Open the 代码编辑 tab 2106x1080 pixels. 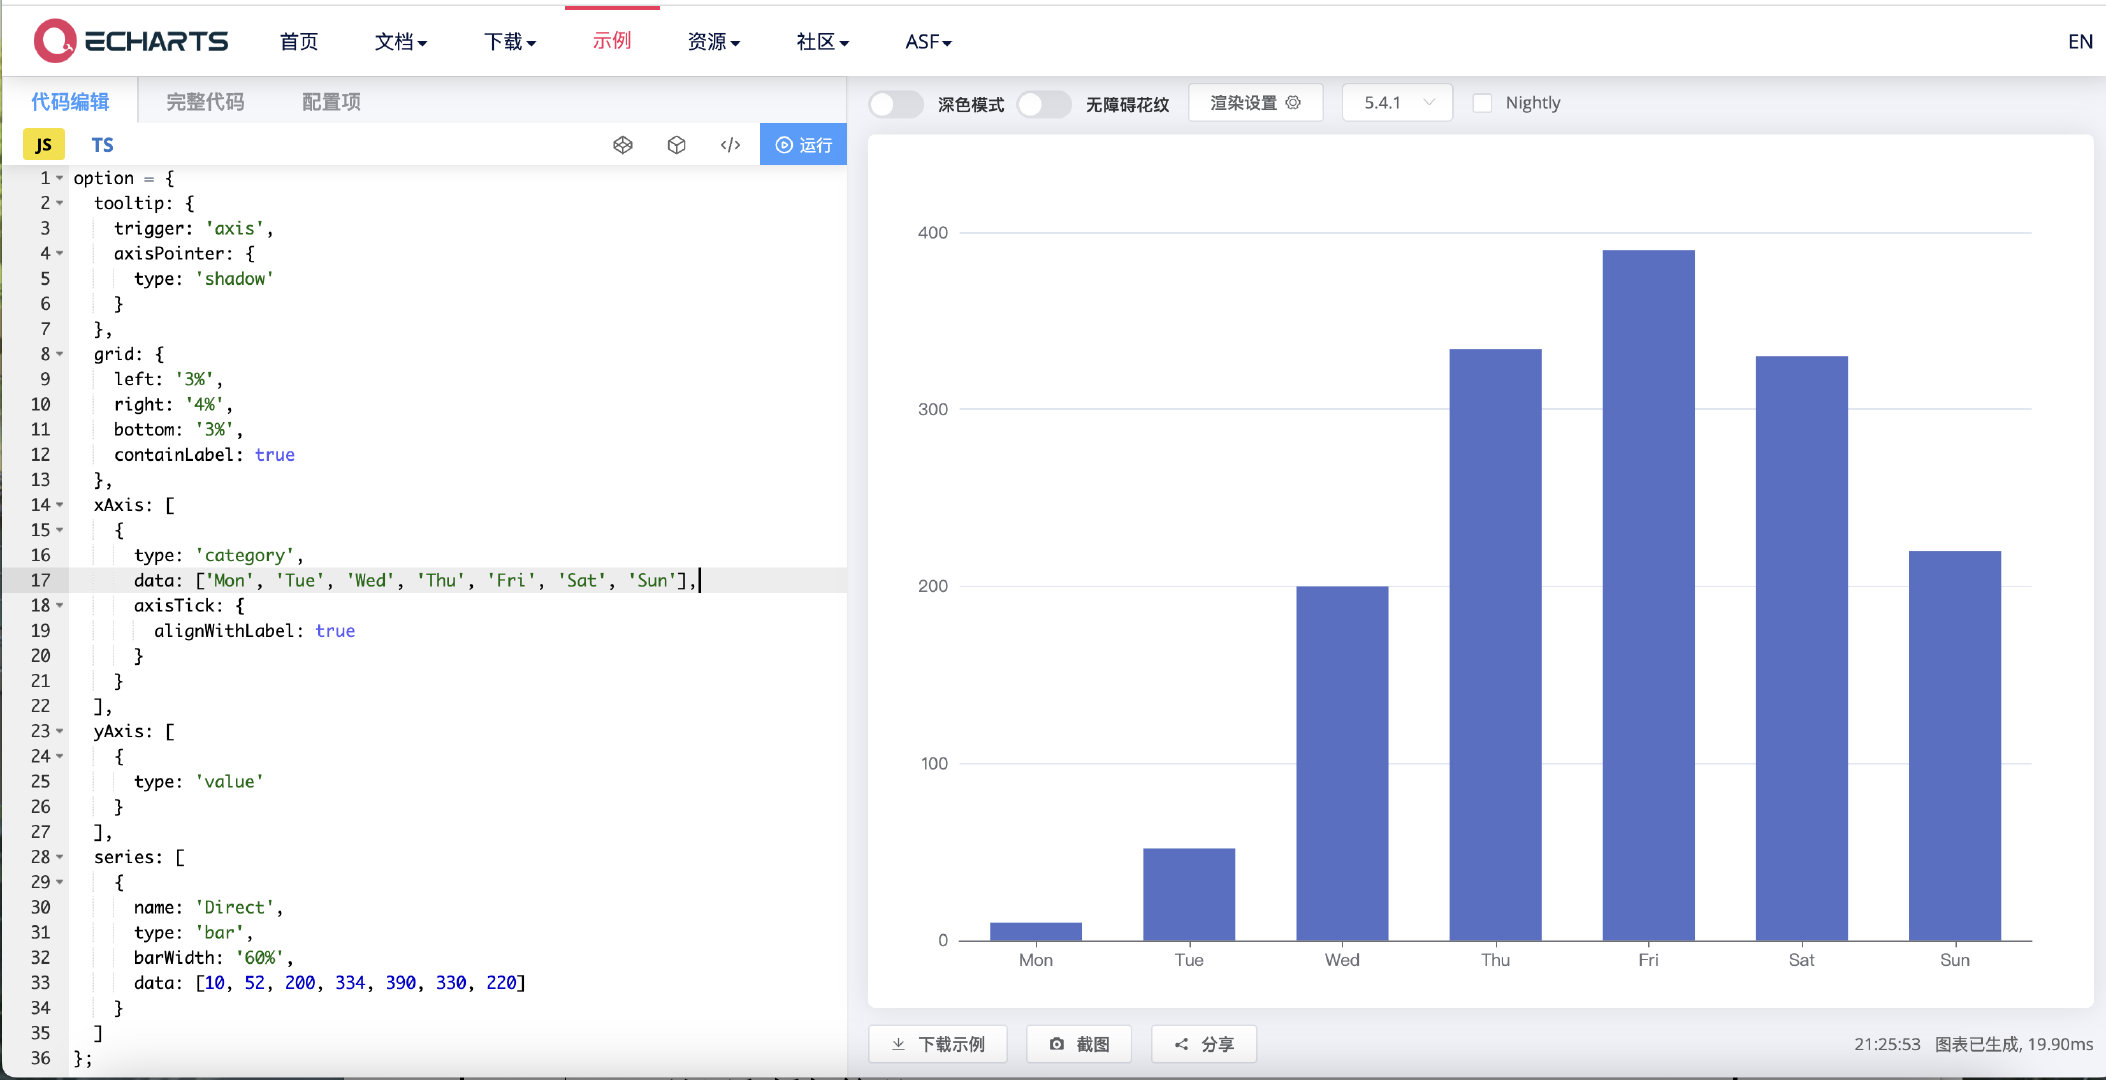(70, 102)
